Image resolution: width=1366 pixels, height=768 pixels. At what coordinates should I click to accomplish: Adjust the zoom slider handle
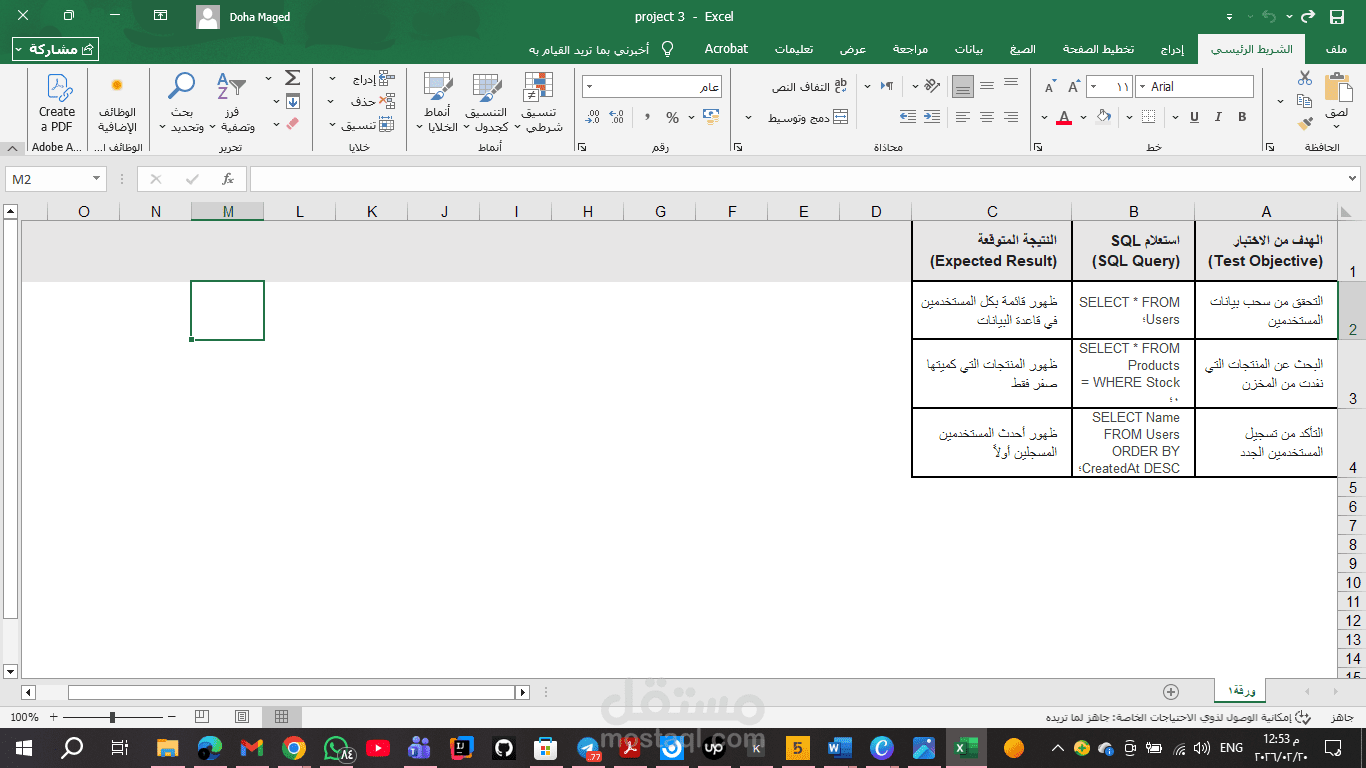[112, 717]
